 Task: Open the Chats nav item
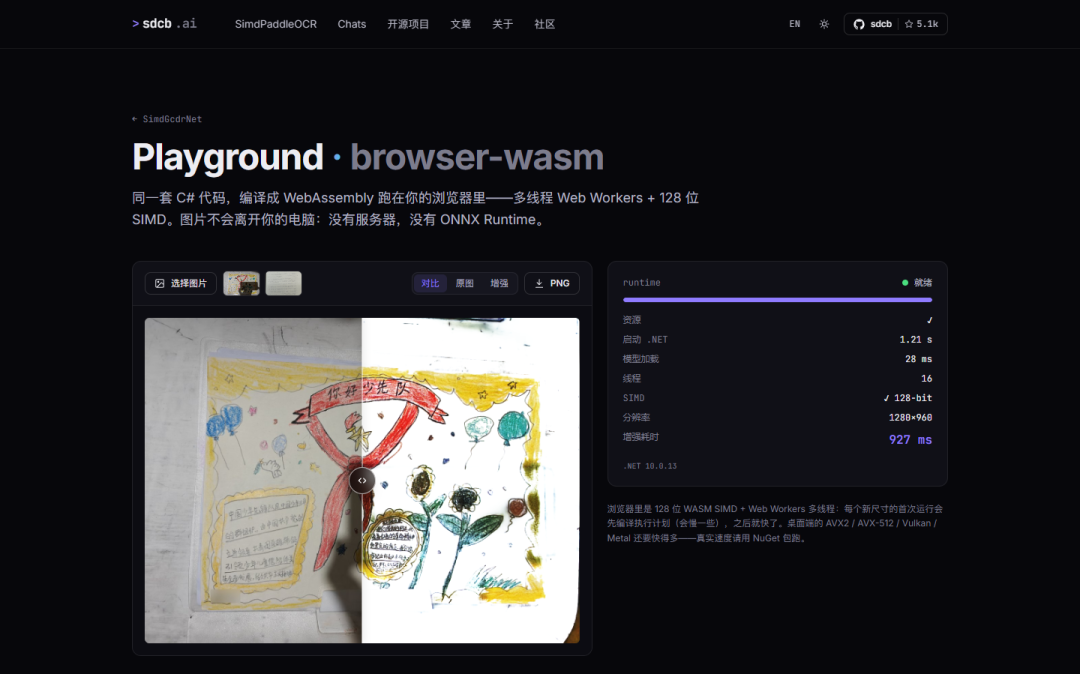(x=351, y=24)
